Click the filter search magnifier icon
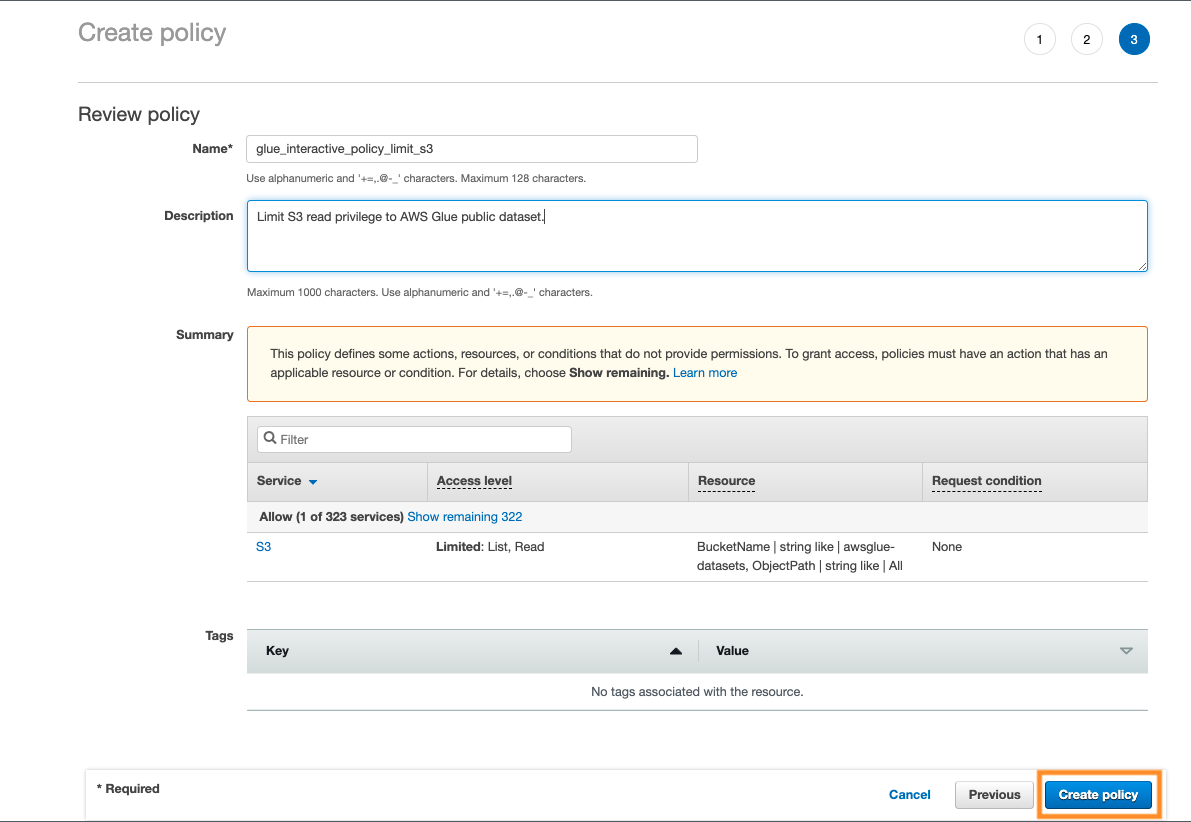This screenshot has height=822, width=1191. (x=270, y=439)
